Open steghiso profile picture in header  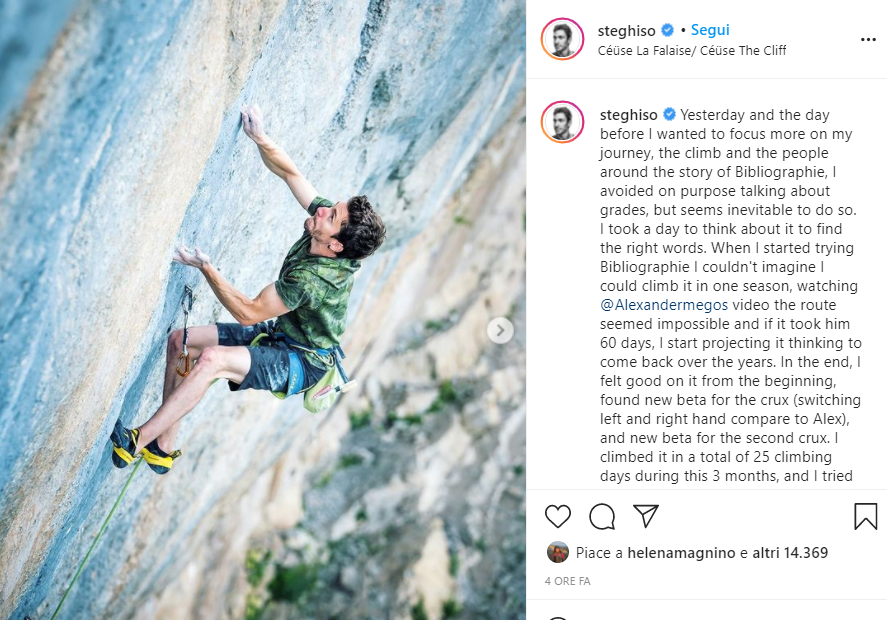click(x=562, y=39)
